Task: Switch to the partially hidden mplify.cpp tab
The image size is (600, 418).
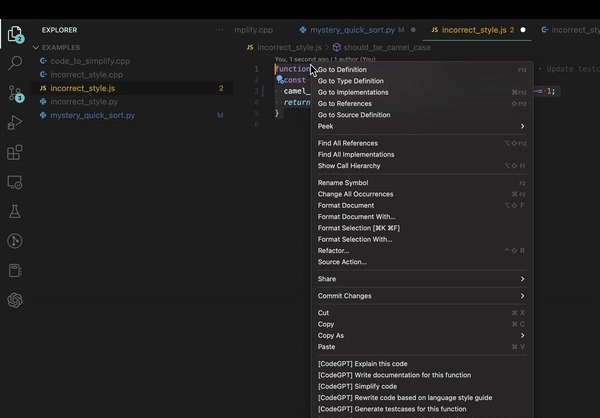Action: tap(253, 30)
